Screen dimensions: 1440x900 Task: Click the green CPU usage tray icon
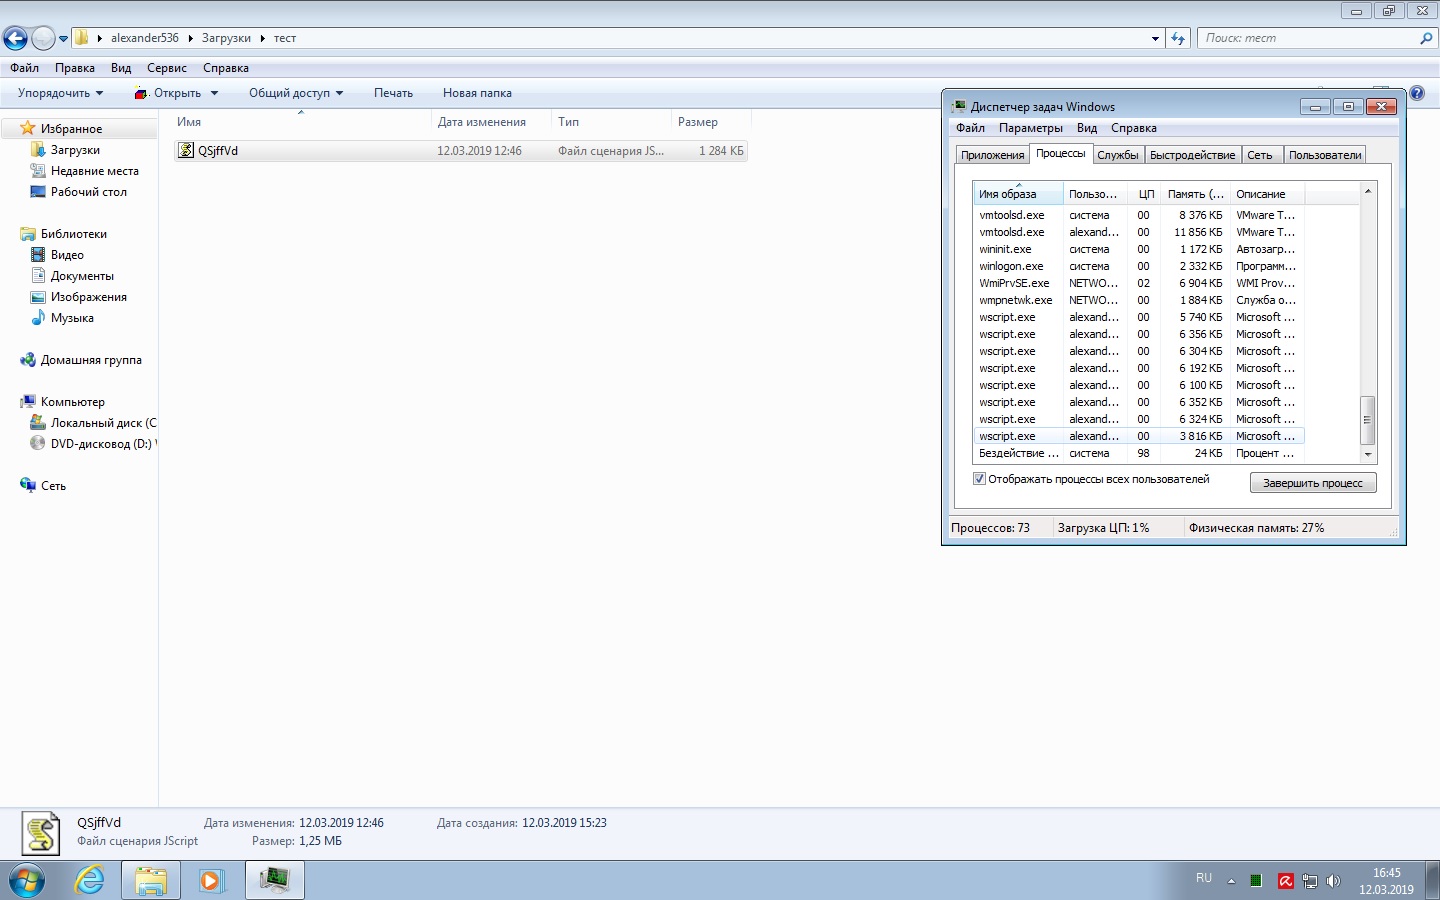tap(1256, 881)
